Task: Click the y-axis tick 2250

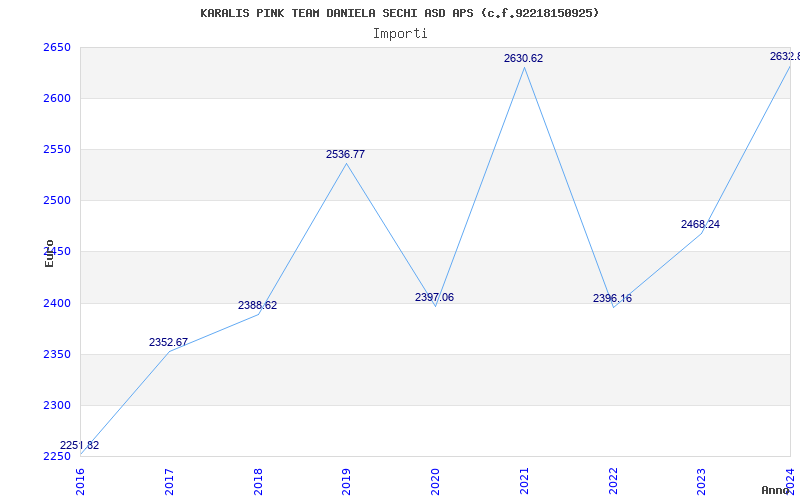Action: pyautogui.click(x=57, y=457)
